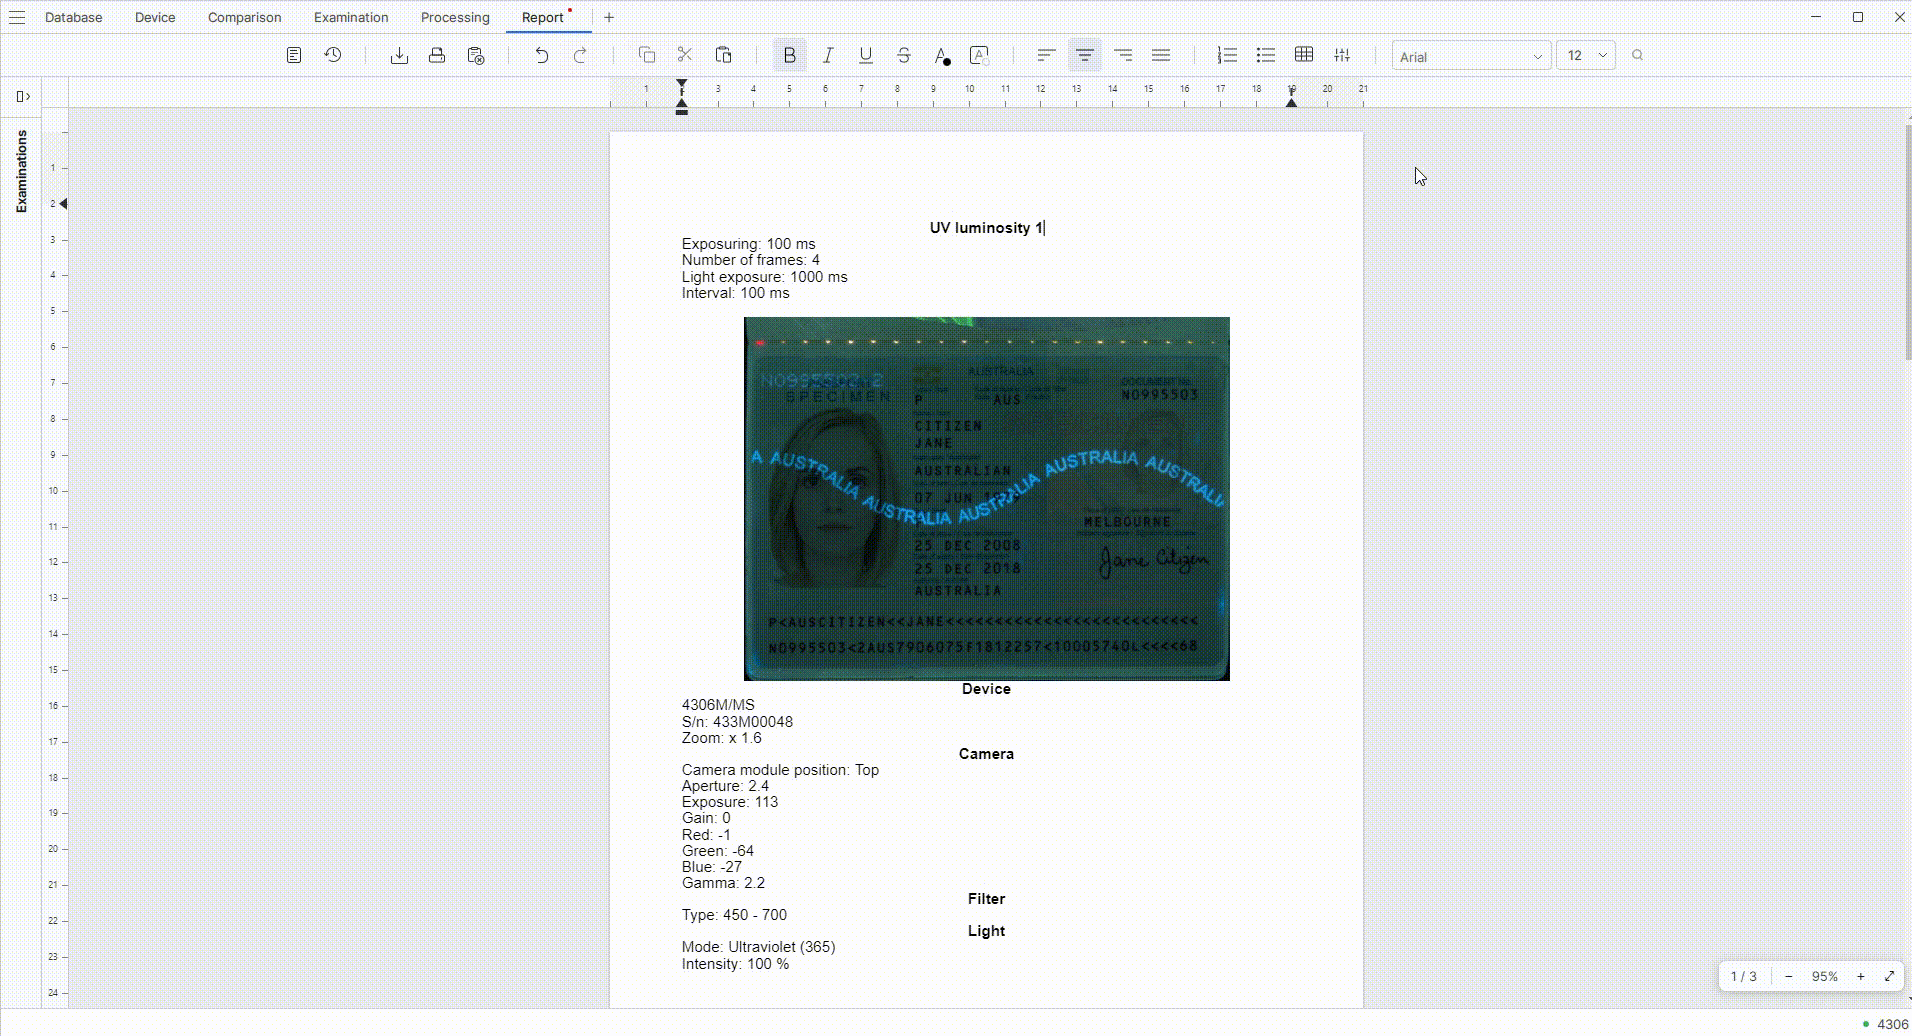The width and height of the screenshot is (1912, 1036).
Task: Click the clipboard with X icon
Action: [476, 55]
